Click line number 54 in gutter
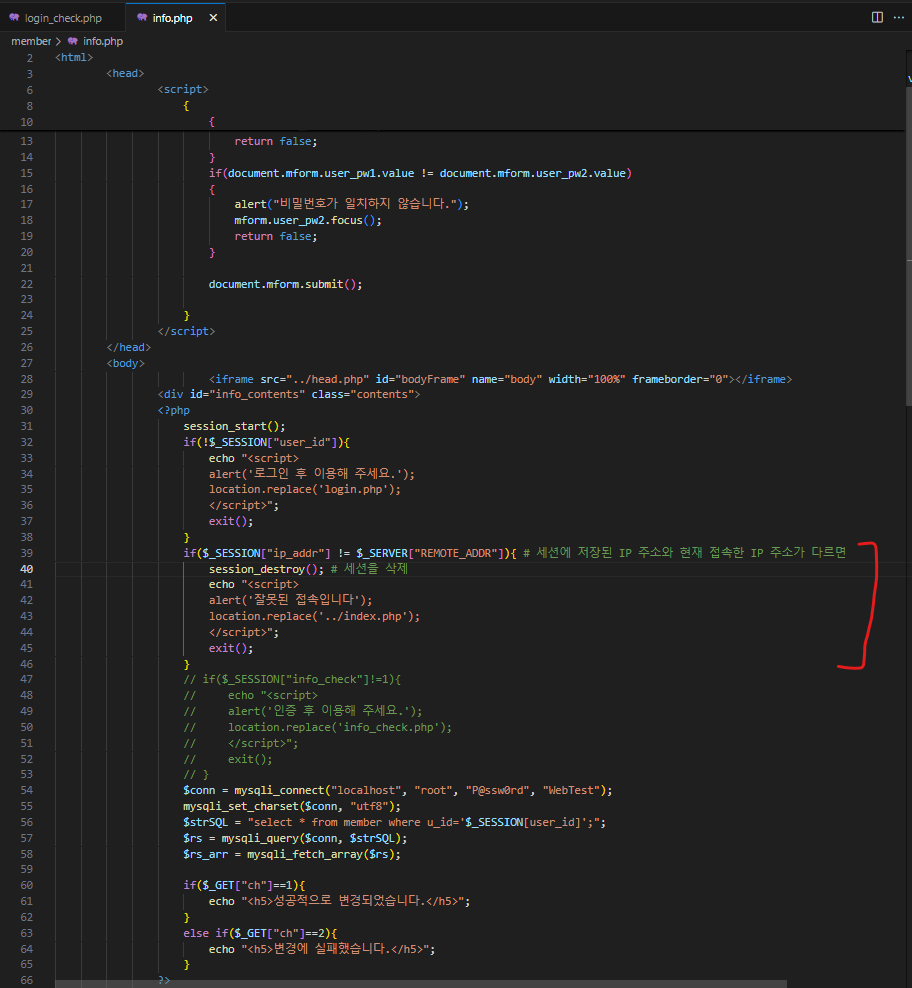The height and width of the screenshot is (988, 912). (26, 790)
